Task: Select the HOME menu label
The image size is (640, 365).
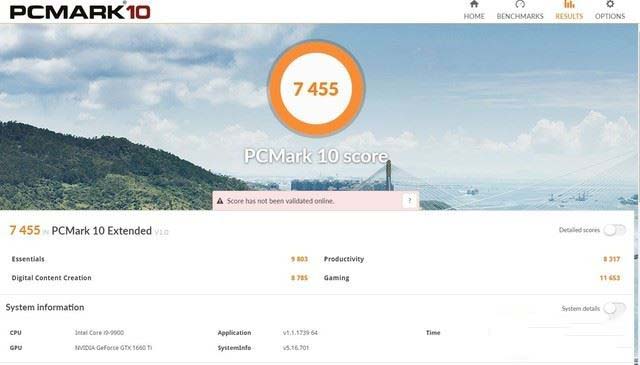Action: pos(474,16)
